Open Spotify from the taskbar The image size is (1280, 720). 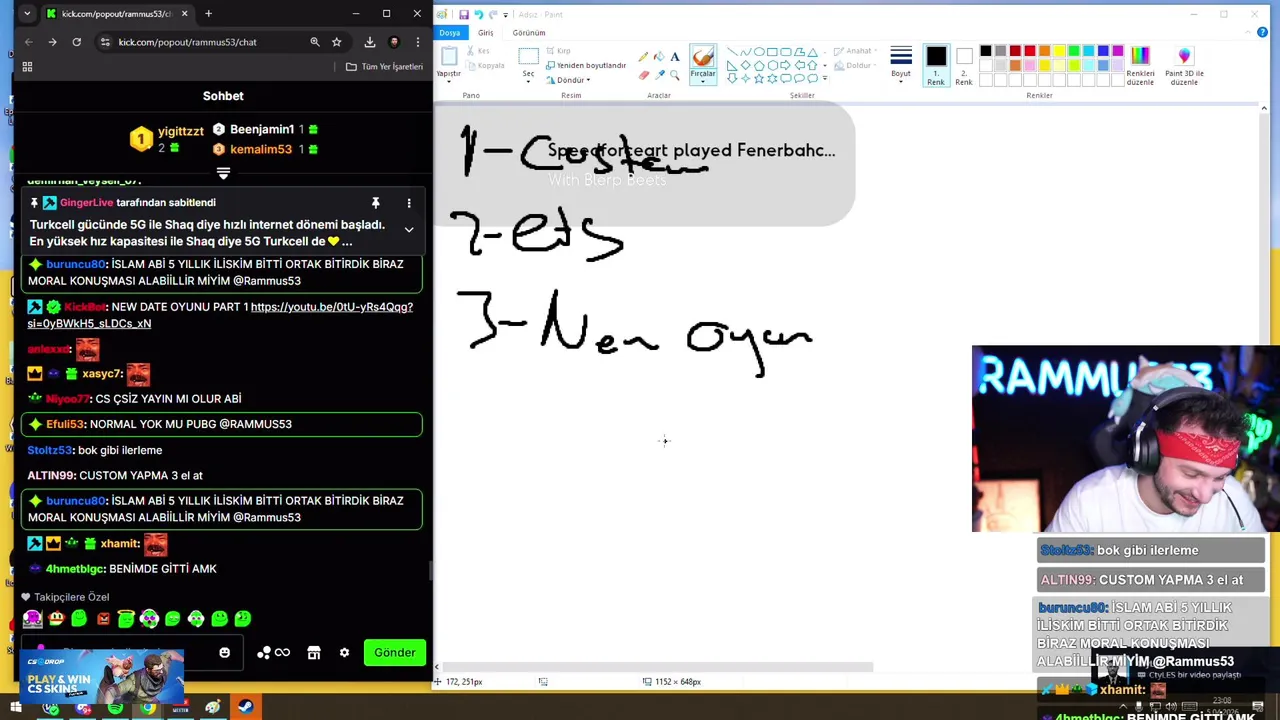pyautogui.click(x=115, y=708)
